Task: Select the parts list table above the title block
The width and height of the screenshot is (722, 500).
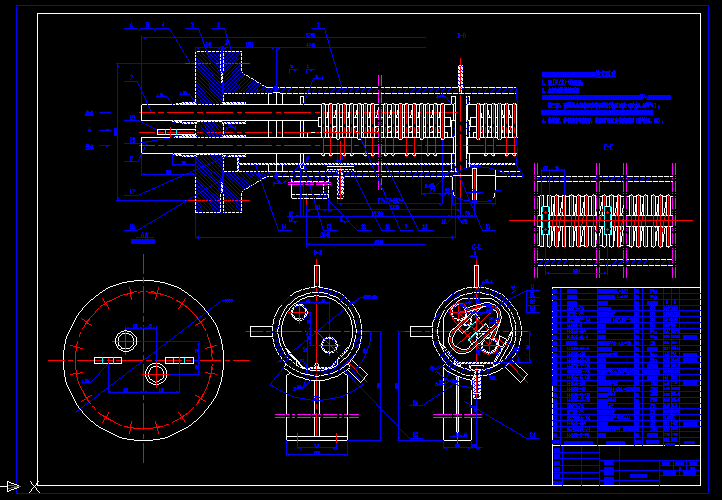Action: (626, 366)
